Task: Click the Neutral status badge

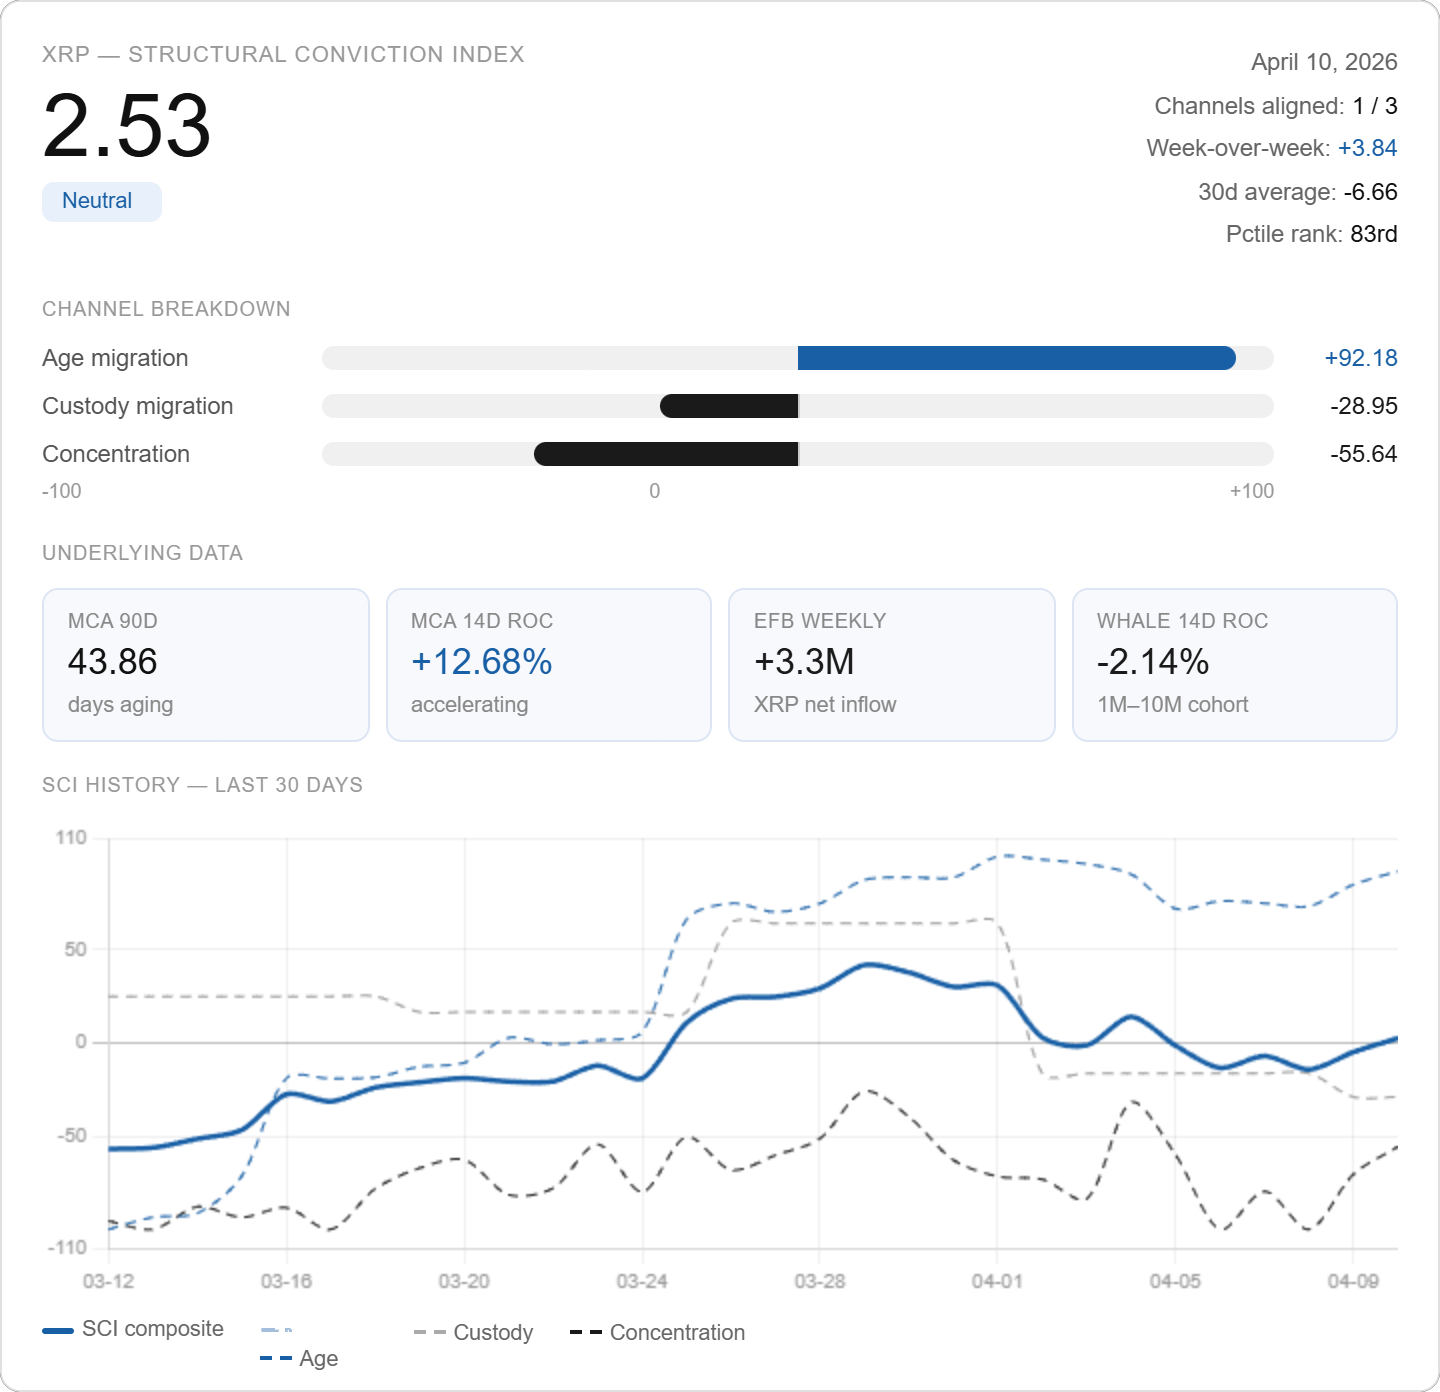Action: (x=101, y=201)
